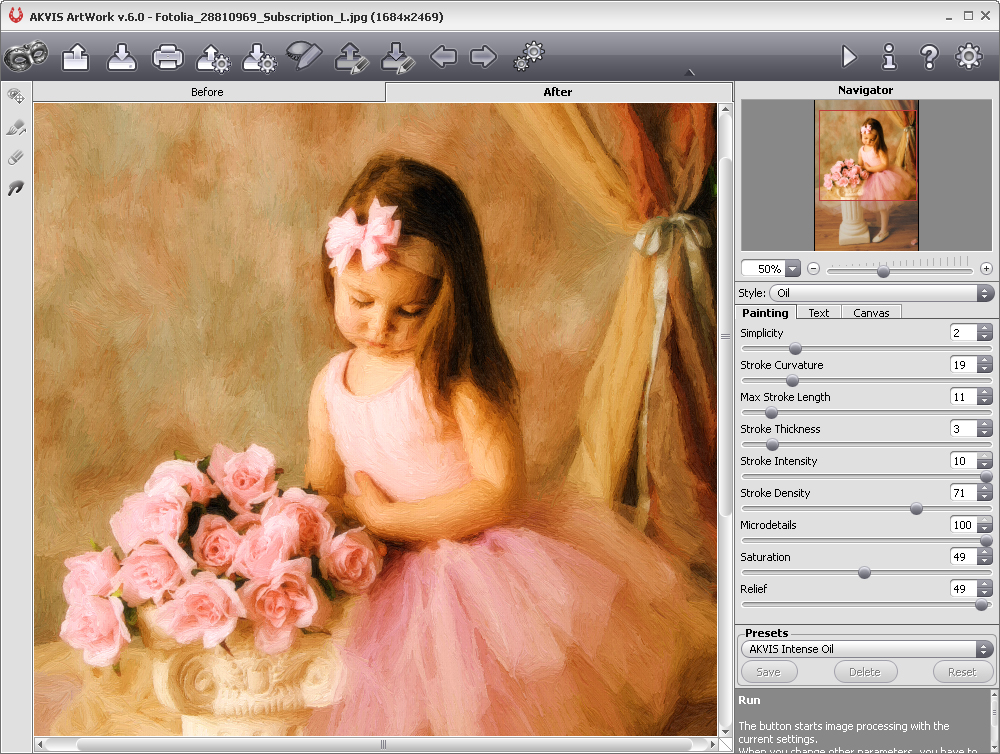Click the Stroke Density slider handle
This screenshot has width=1000, height=754.
916,509
